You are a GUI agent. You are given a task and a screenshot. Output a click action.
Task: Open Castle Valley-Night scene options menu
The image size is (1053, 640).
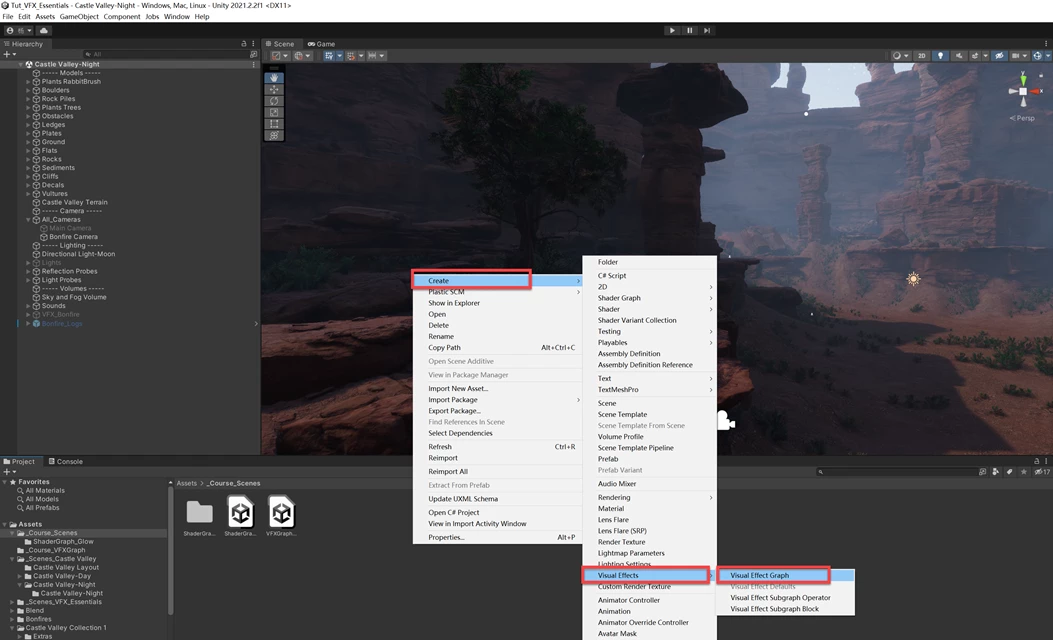click(253, 64)
